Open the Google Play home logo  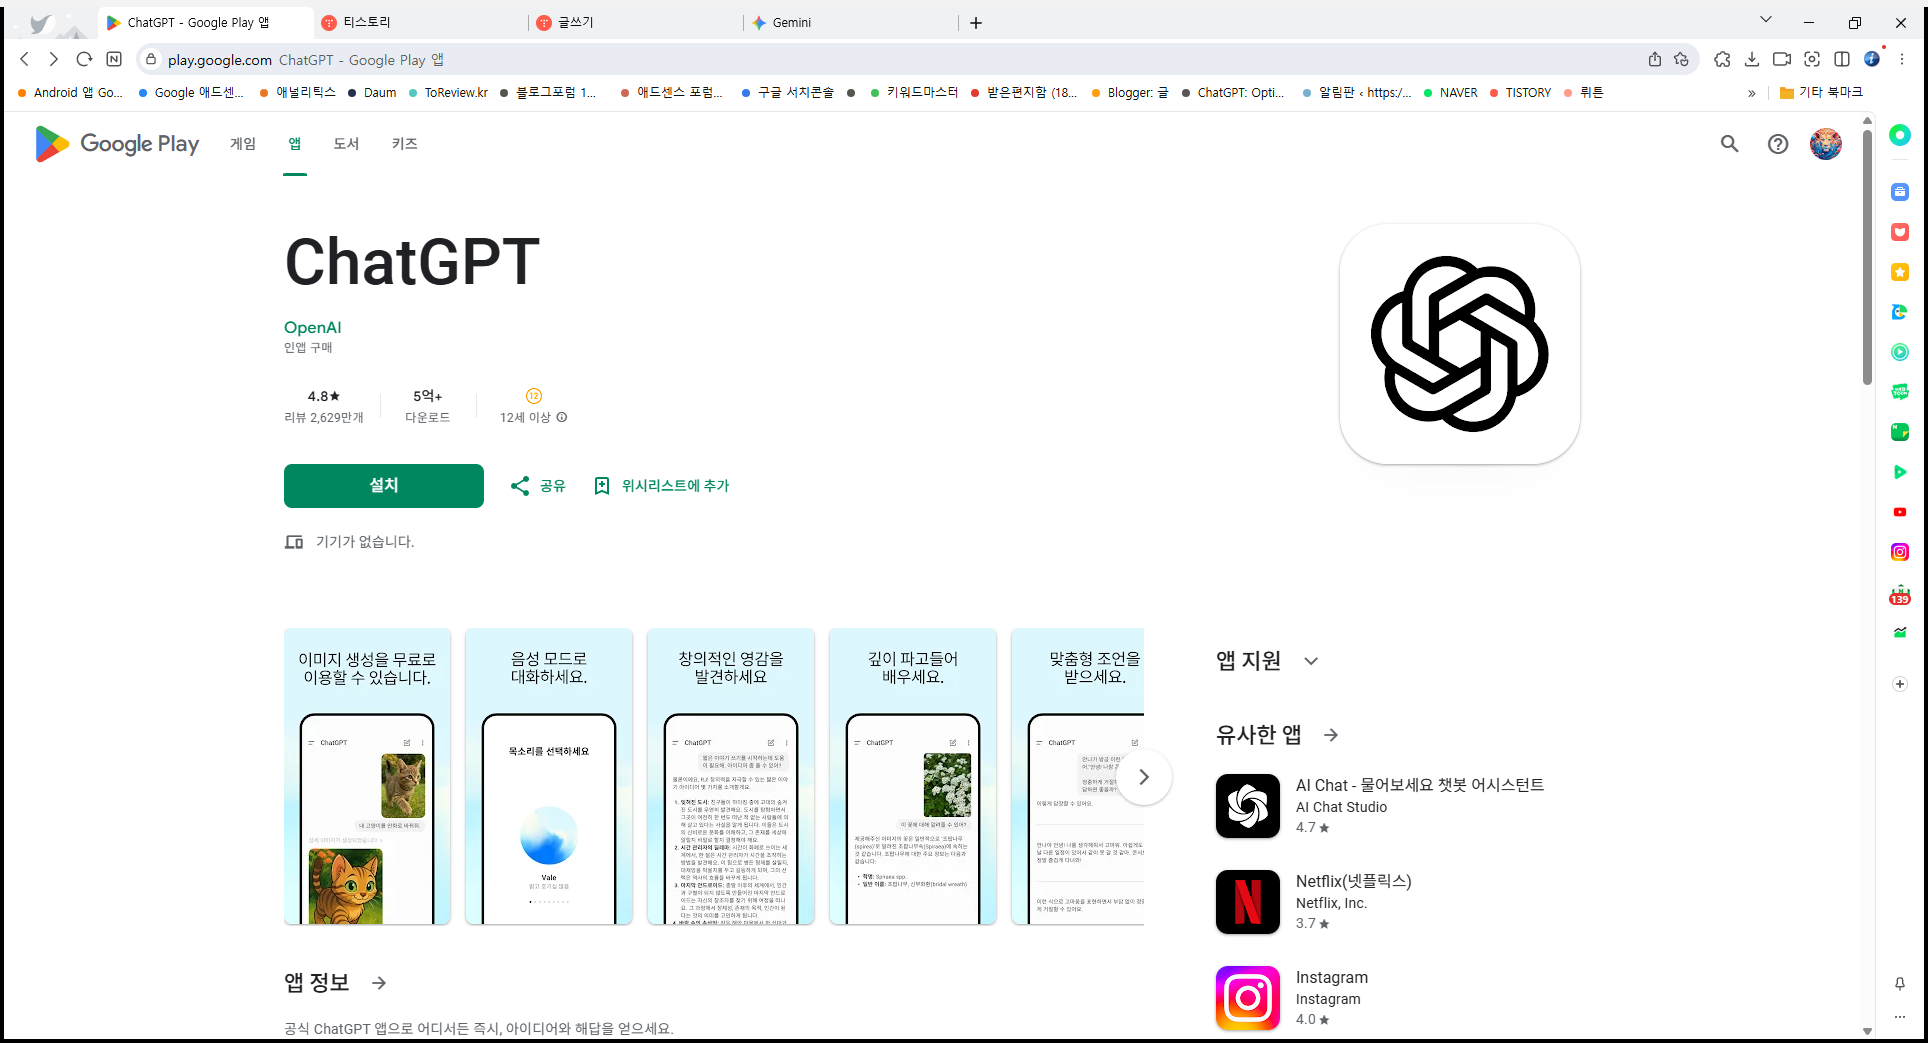(116, 143)
